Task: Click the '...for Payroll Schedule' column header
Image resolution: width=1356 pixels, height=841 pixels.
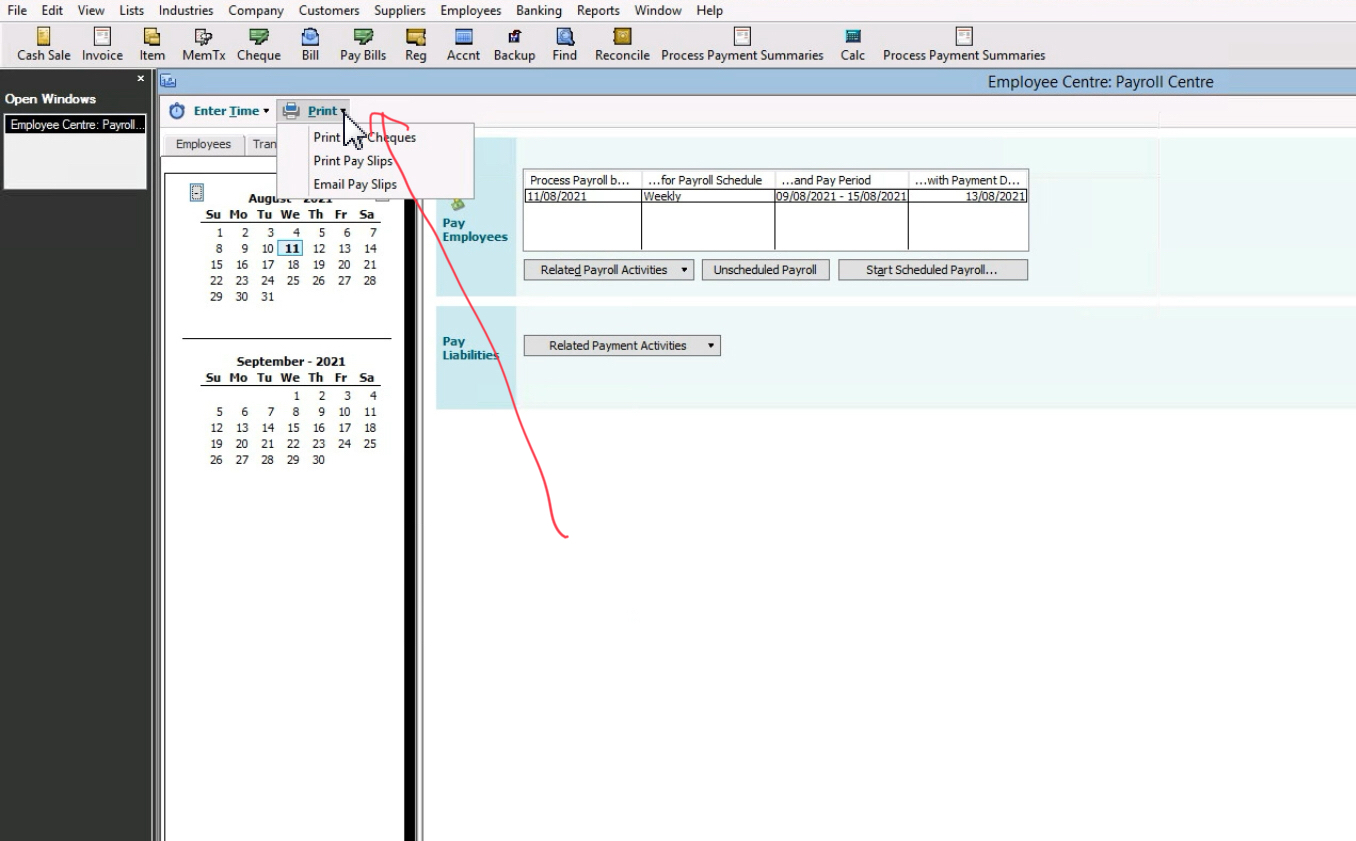Action: click(708, 180)
